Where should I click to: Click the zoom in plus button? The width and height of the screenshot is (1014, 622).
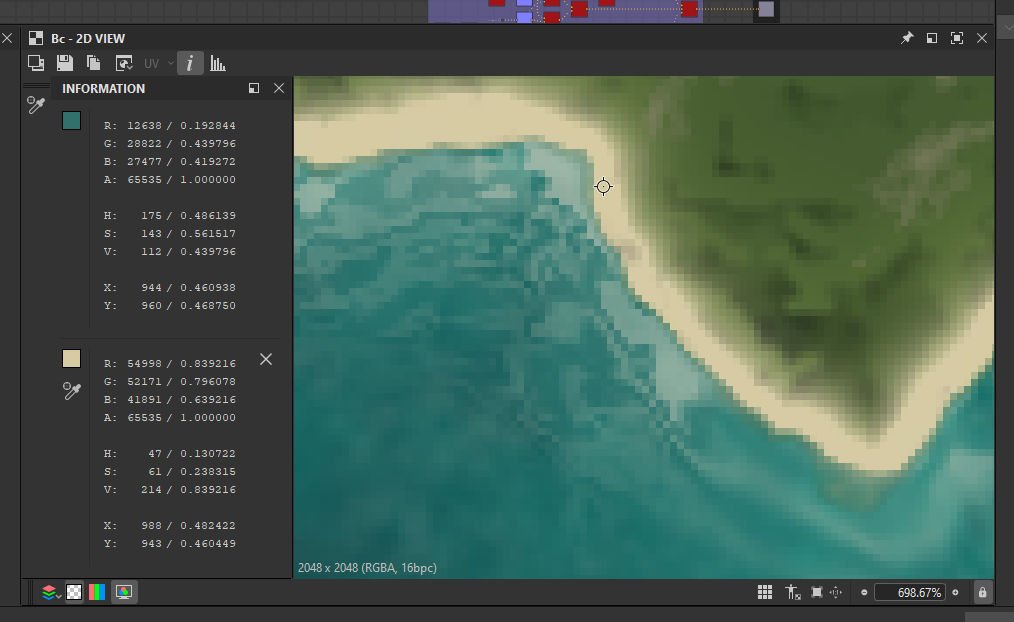point(955,592)
